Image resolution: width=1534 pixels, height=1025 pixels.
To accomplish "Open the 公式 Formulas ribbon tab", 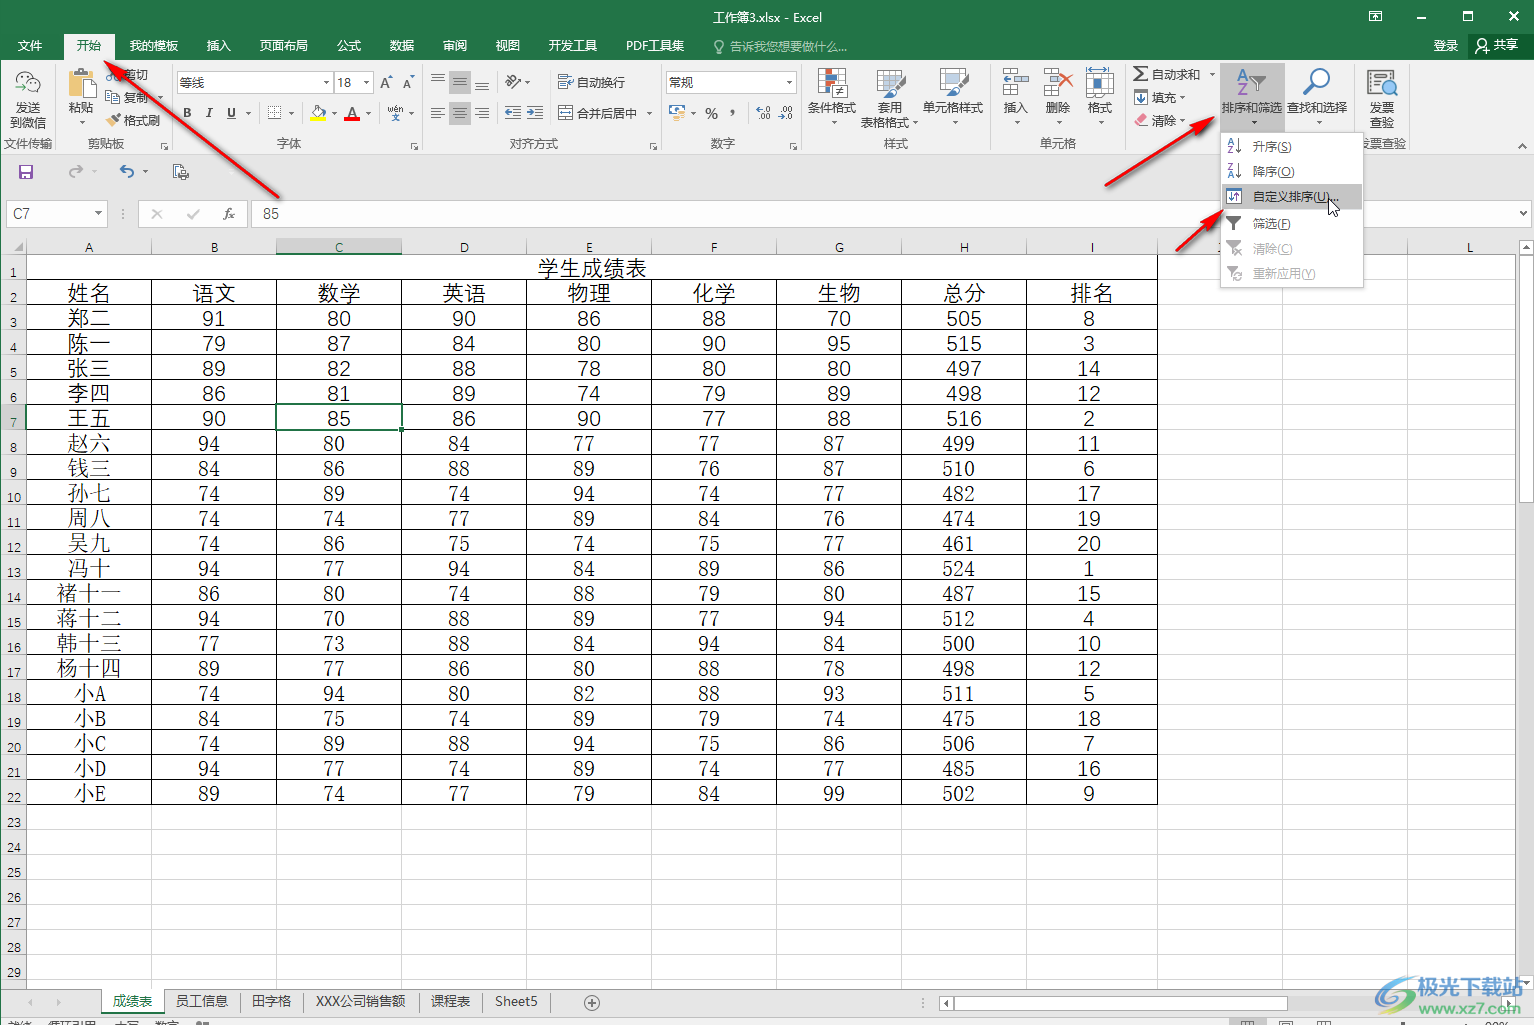I will pyautogui.click(x=349, y=45).
